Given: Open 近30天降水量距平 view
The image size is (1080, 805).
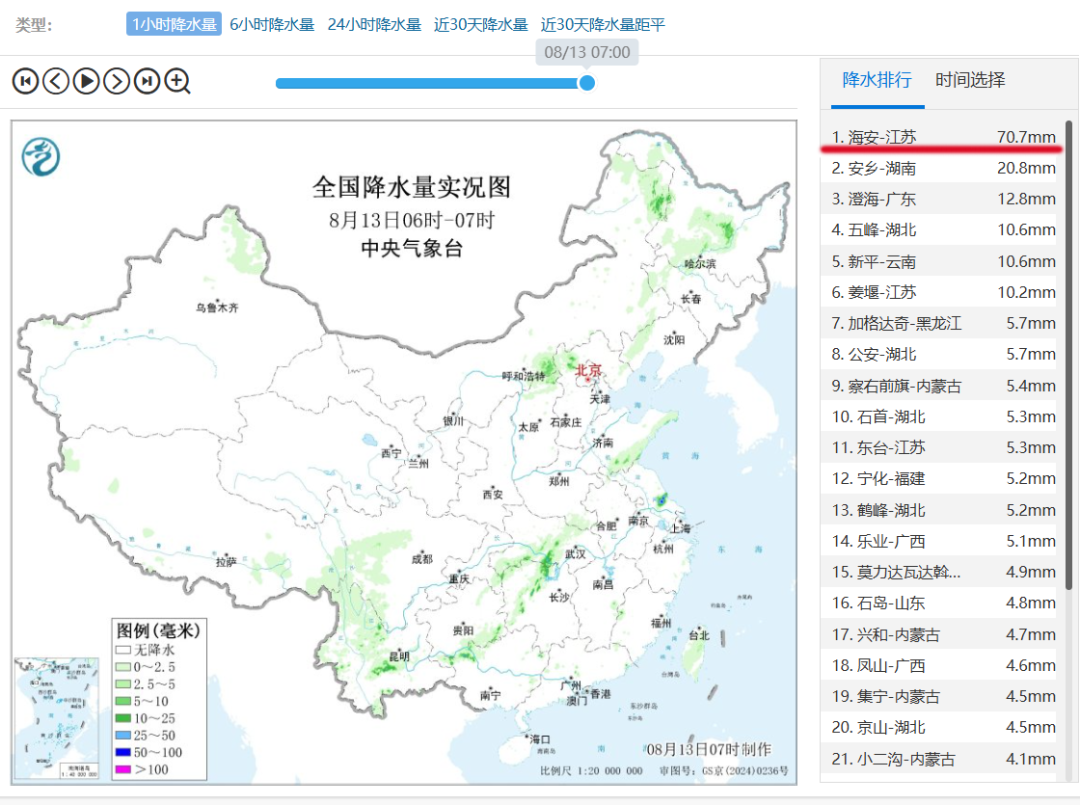Looking at the screenshot, I should [x=603, y=24].
